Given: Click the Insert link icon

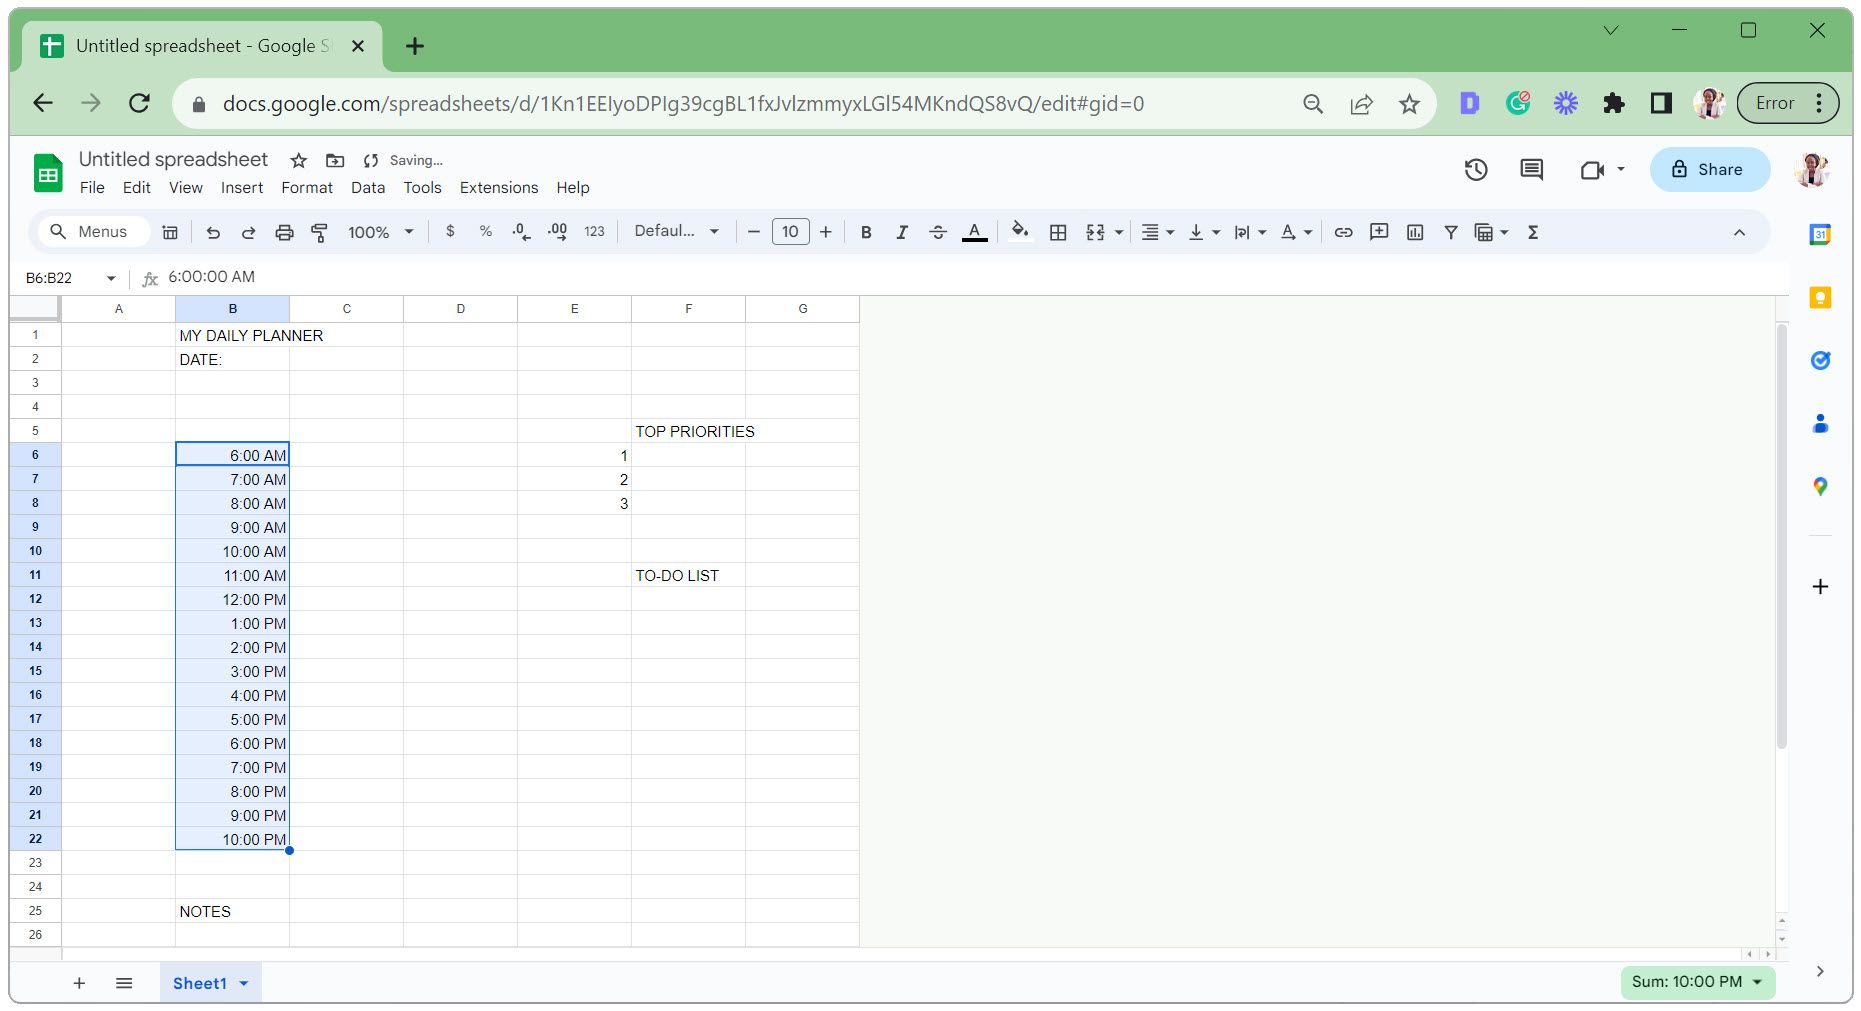Looking at the screenshot, I should click(1343, 232).
